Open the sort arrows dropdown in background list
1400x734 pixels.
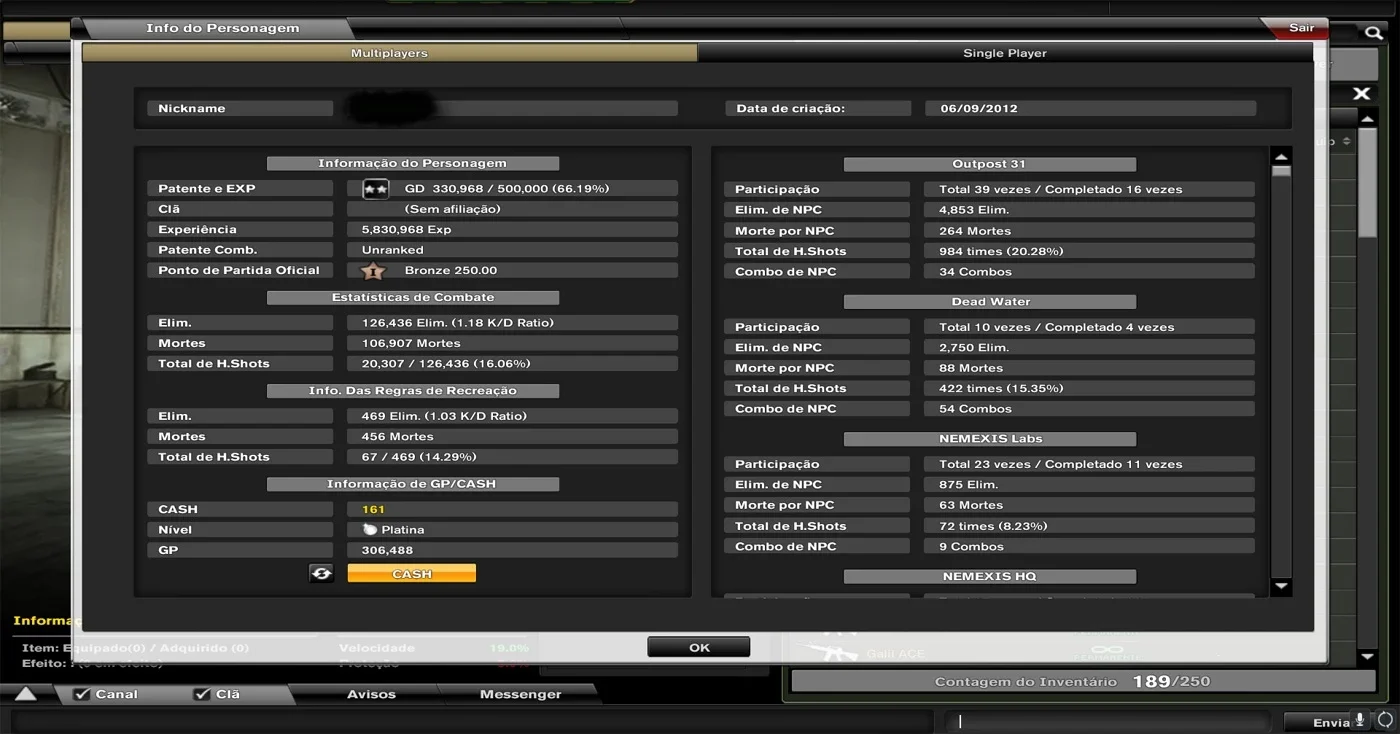pyautogui.click(x=1346, y=142)
